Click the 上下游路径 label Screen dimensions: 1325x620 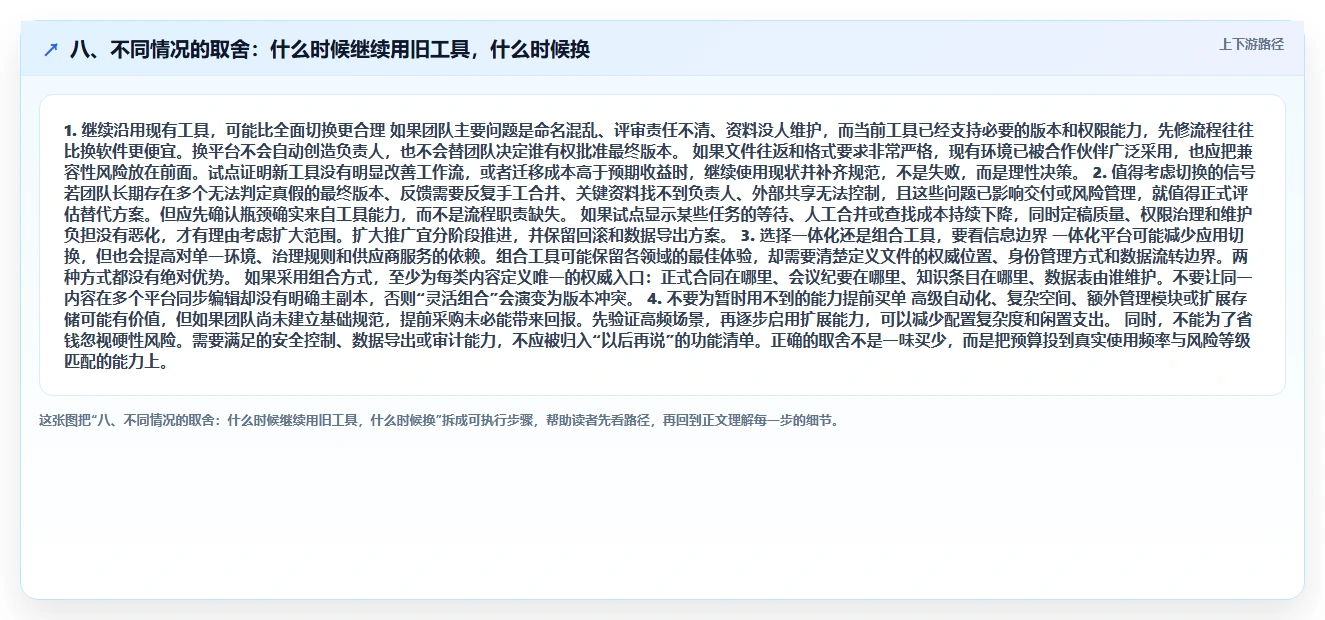pyautogui.click(x=1251, y=44)
